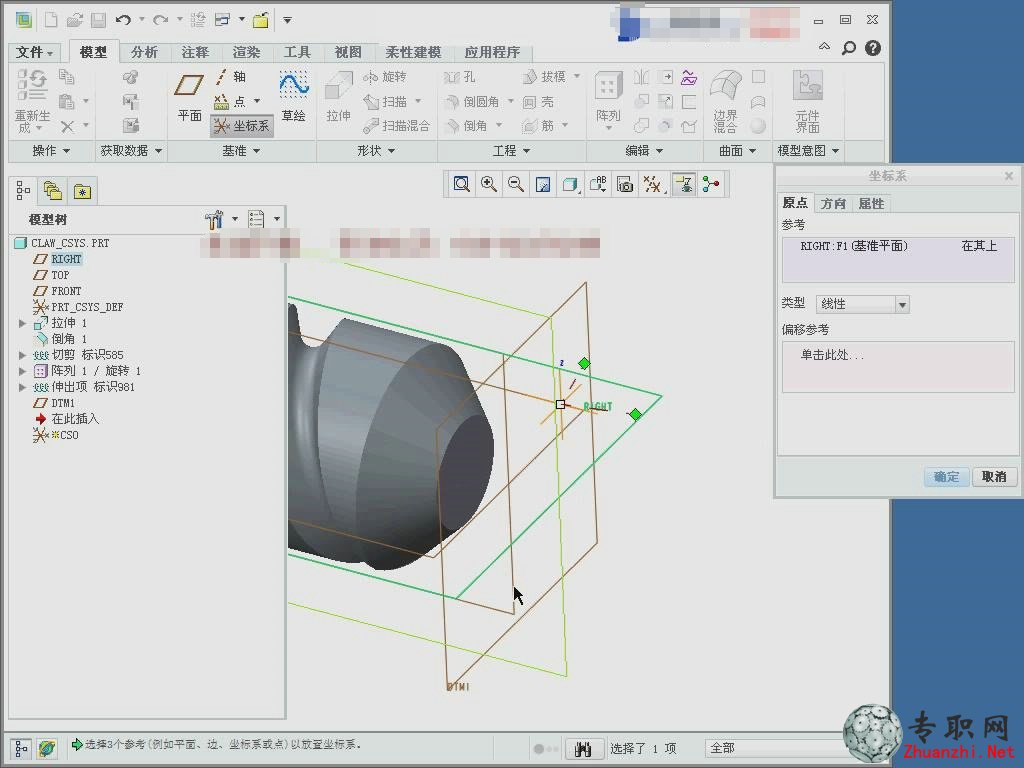Viewport: 1024px width, 768px height.
Task: Select the 点 (Point) datum tool
Action: click(x=232, y=101)
